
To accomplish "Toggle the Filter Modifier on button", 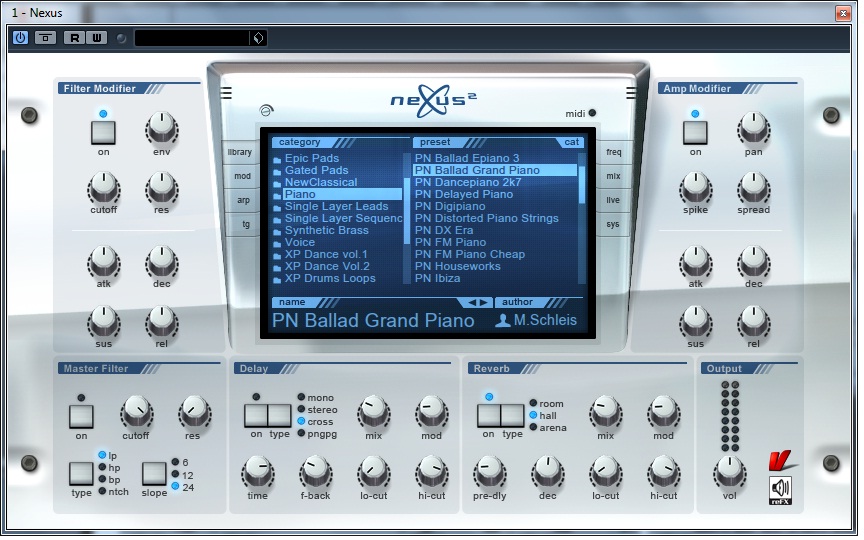I will pos(103,133).
